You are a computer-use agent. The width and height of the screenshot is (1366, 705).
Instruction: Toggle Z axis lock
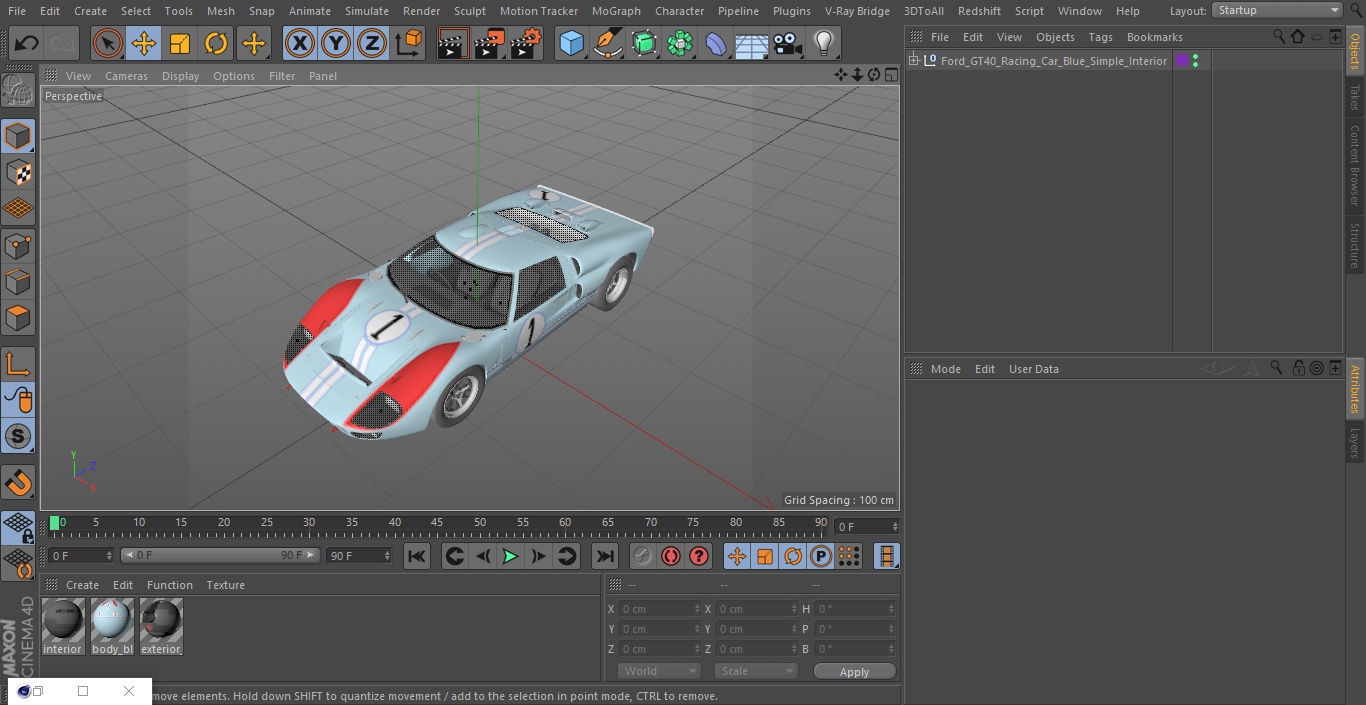pos(372,43)
